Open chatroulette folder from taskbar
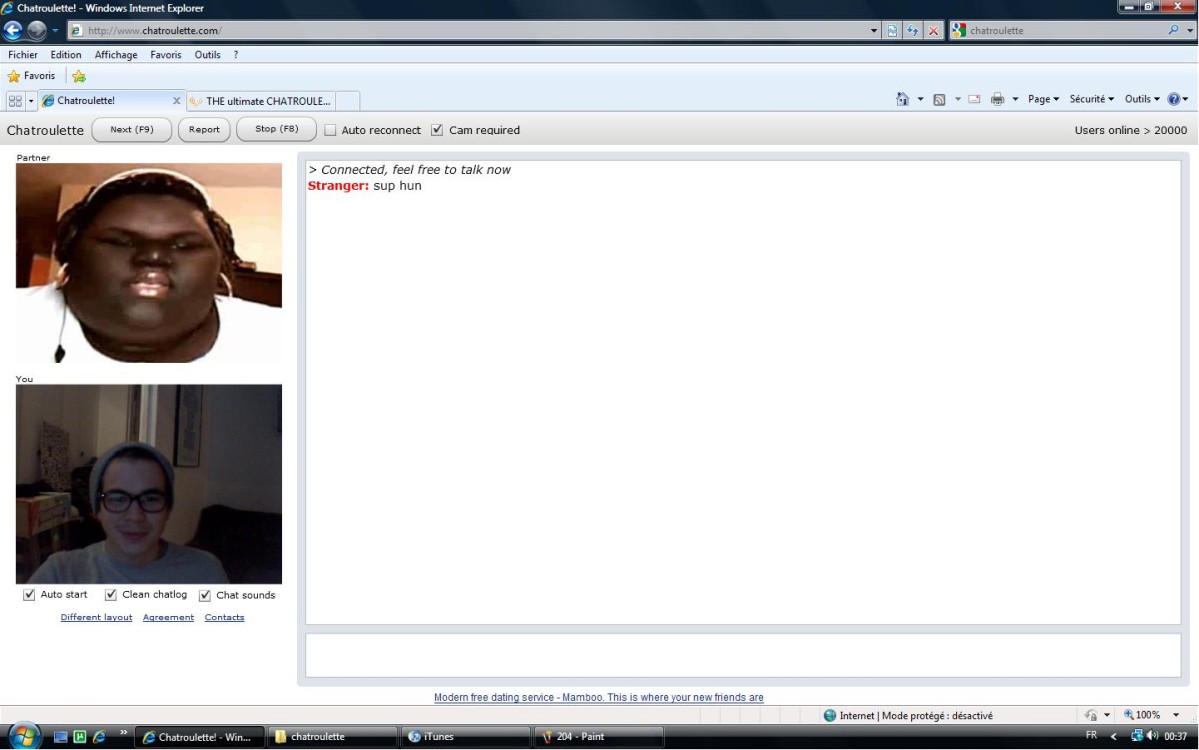The height and width of the screenshot is (750, 1199). [332, 737]
